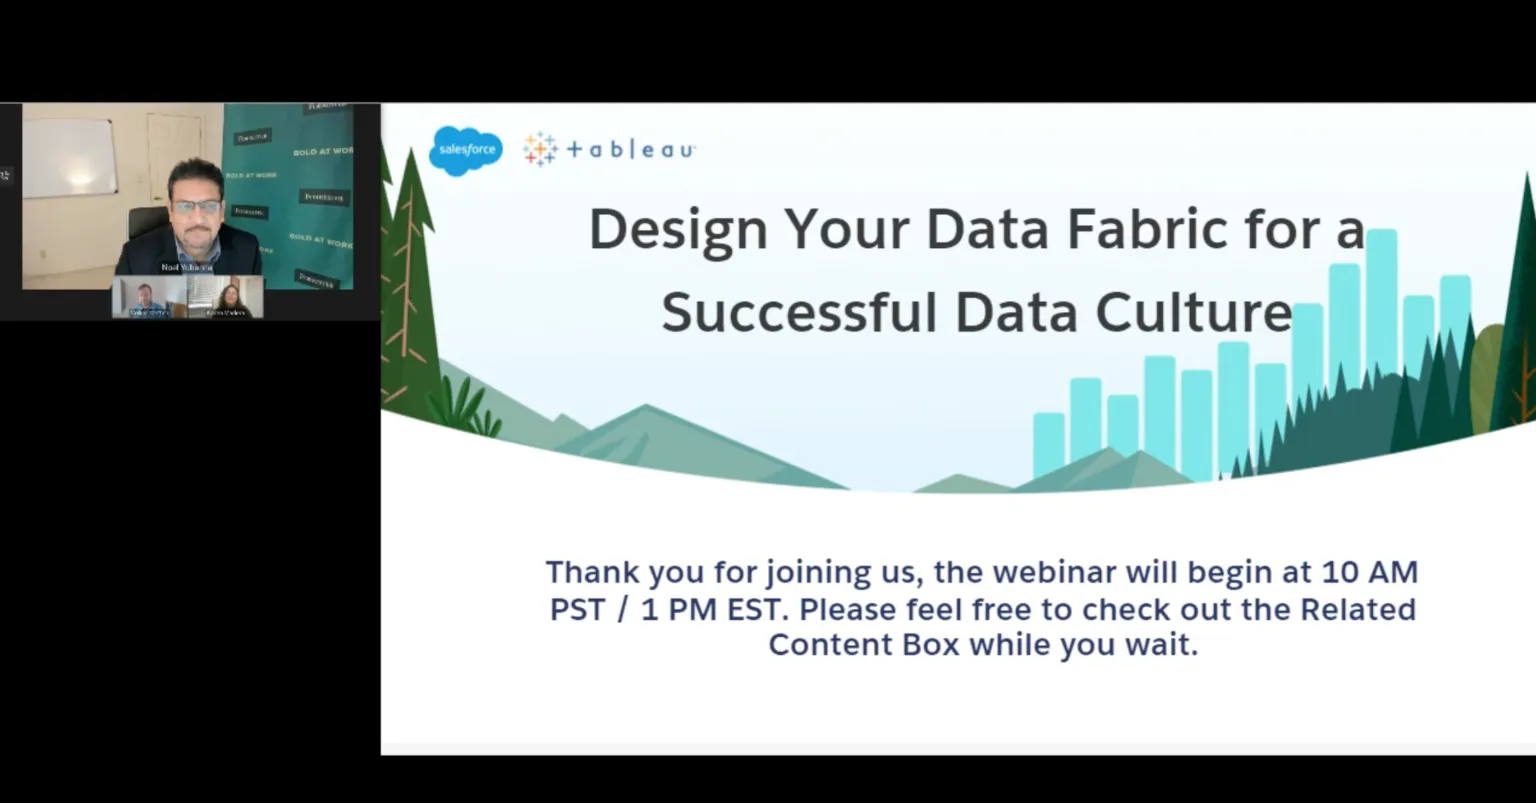The image size is (1536, 803).
Task: Click the whiteboard in the speaker's video
Action: click(70, 158)
